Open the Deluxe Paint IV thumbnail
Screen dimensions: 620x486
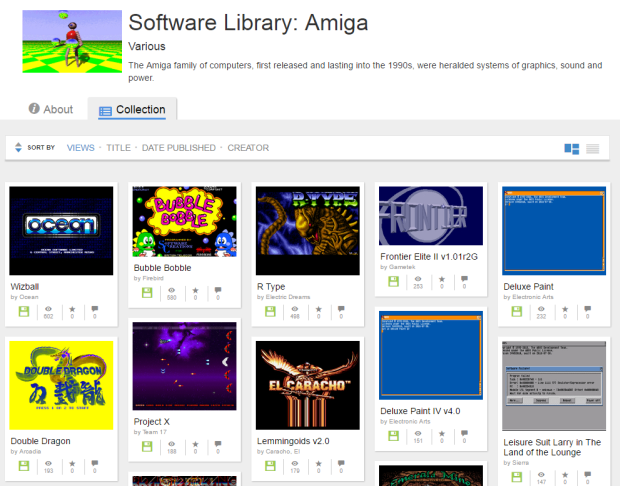click(x=431, y=356)
